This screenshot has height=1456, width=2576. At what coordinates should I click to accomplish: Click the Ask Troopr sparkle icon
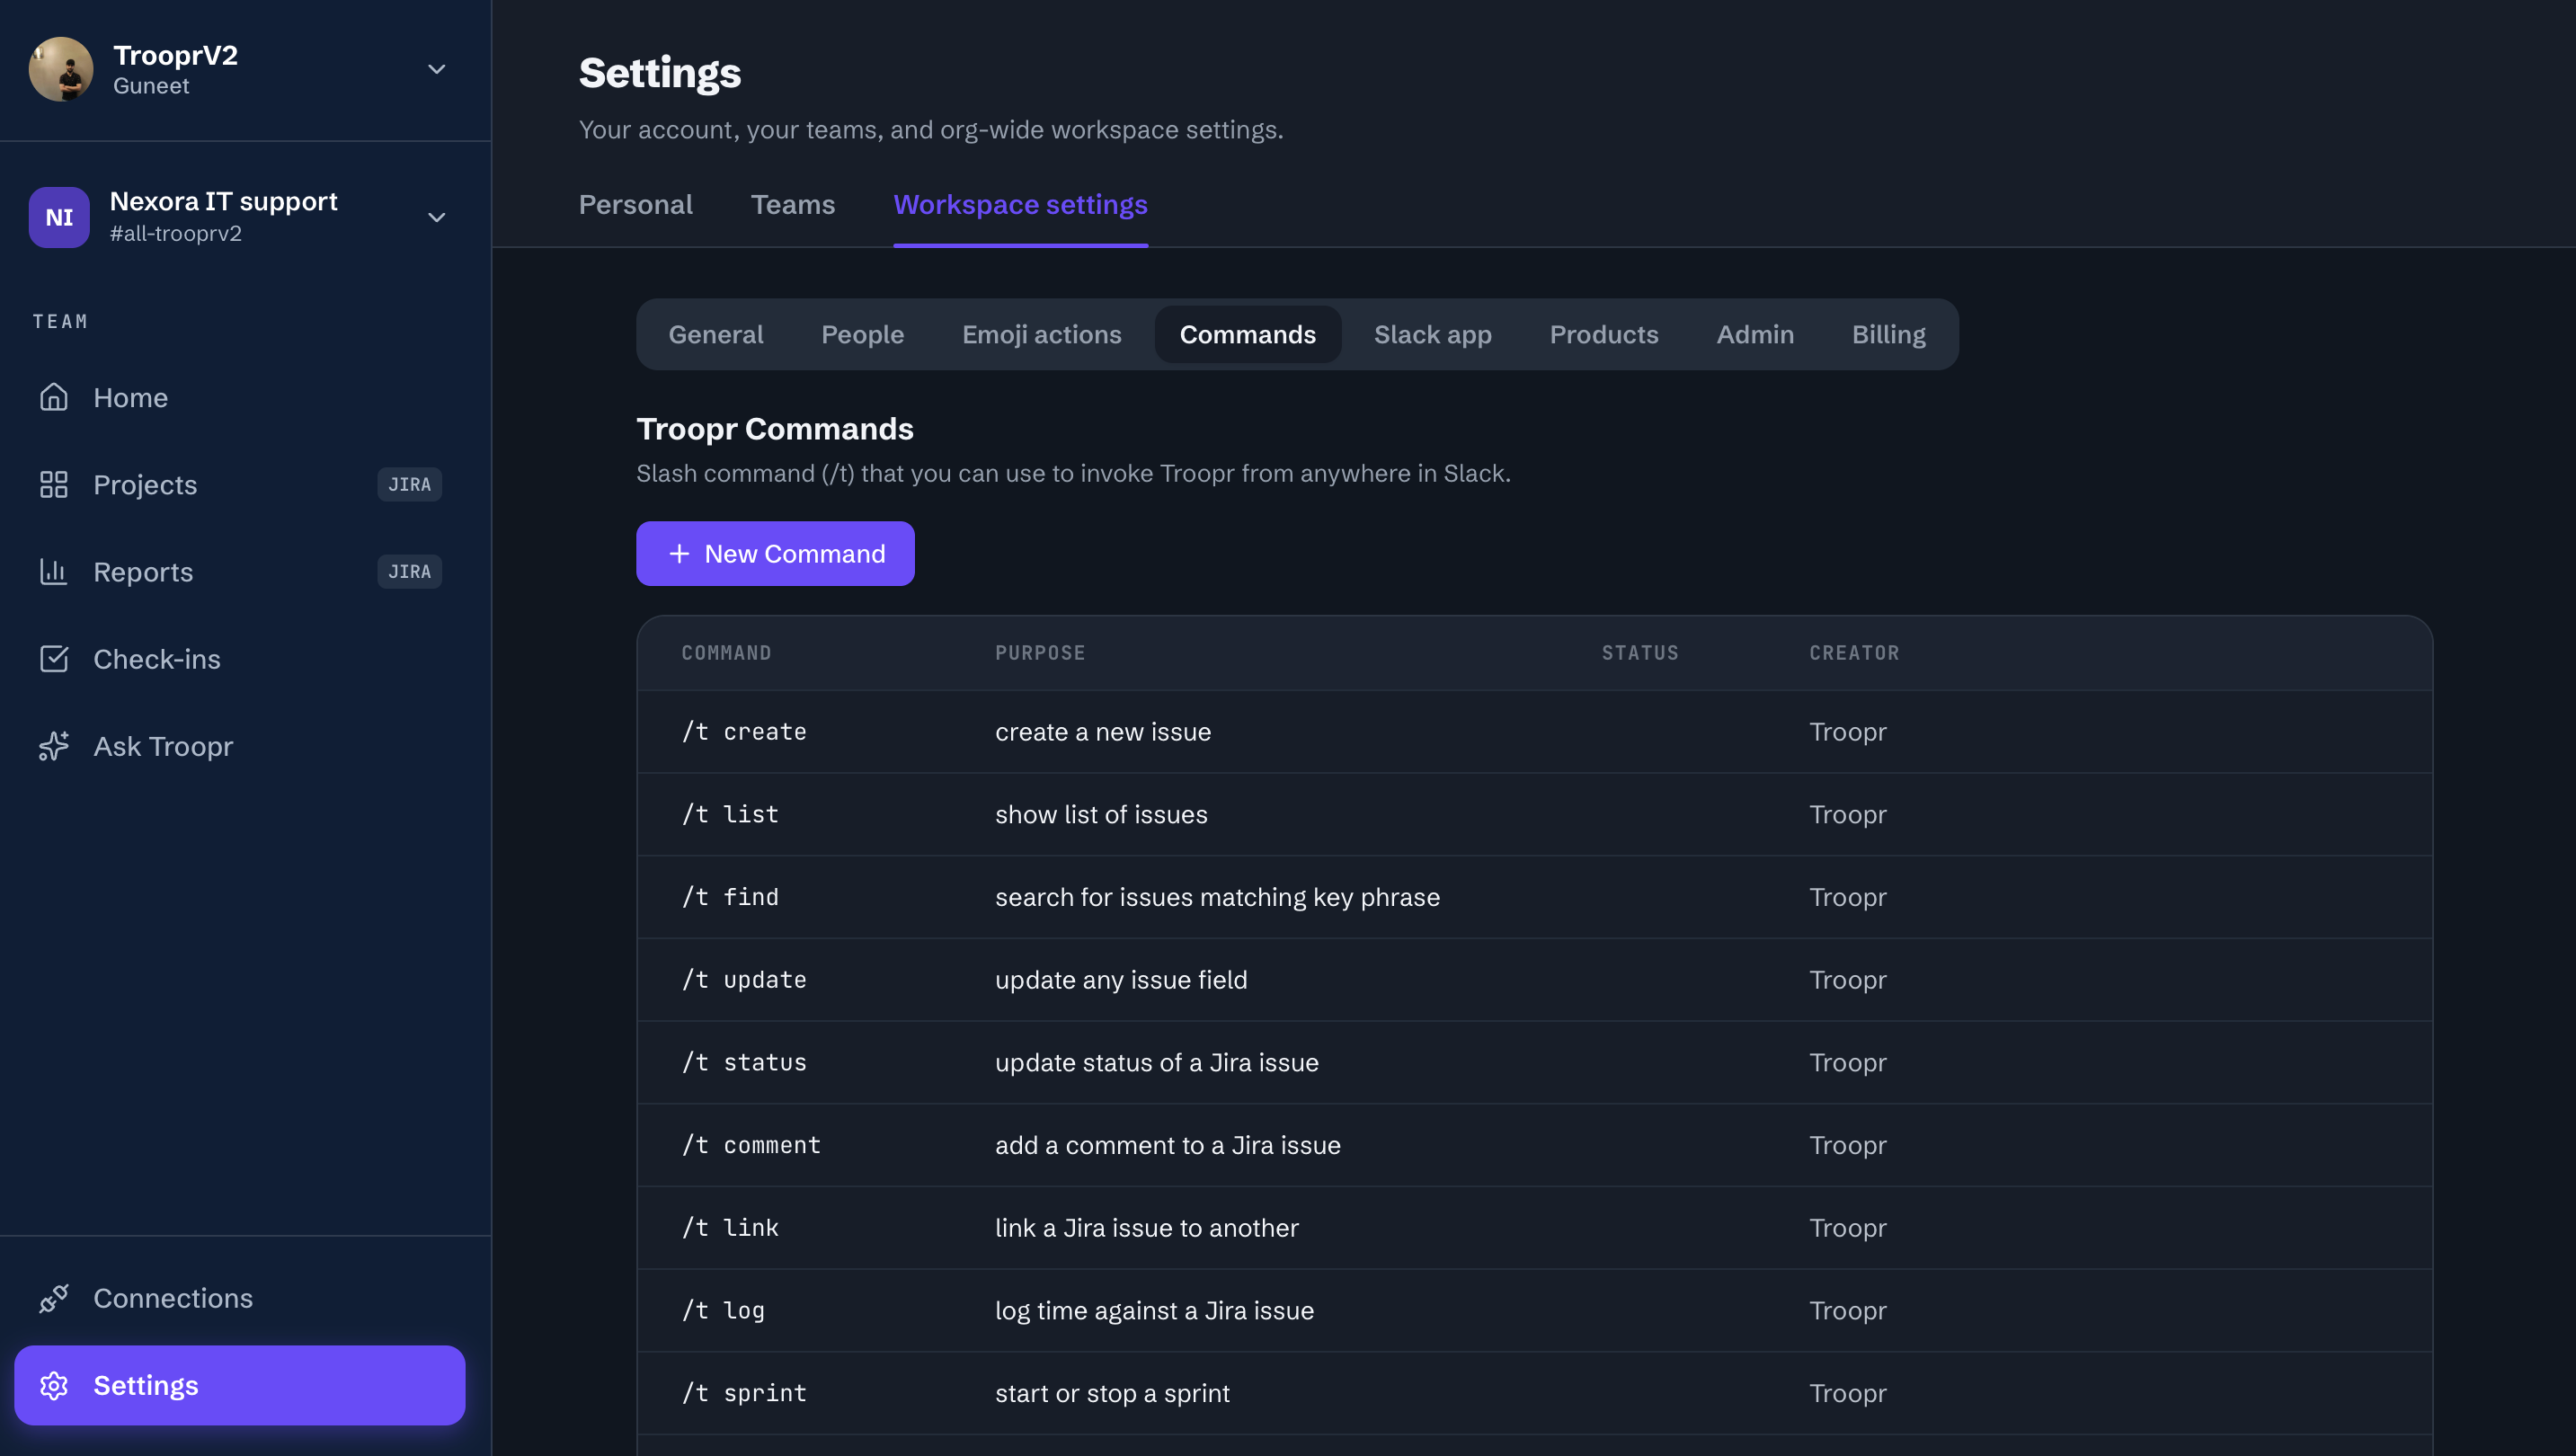tap(54, 746)
